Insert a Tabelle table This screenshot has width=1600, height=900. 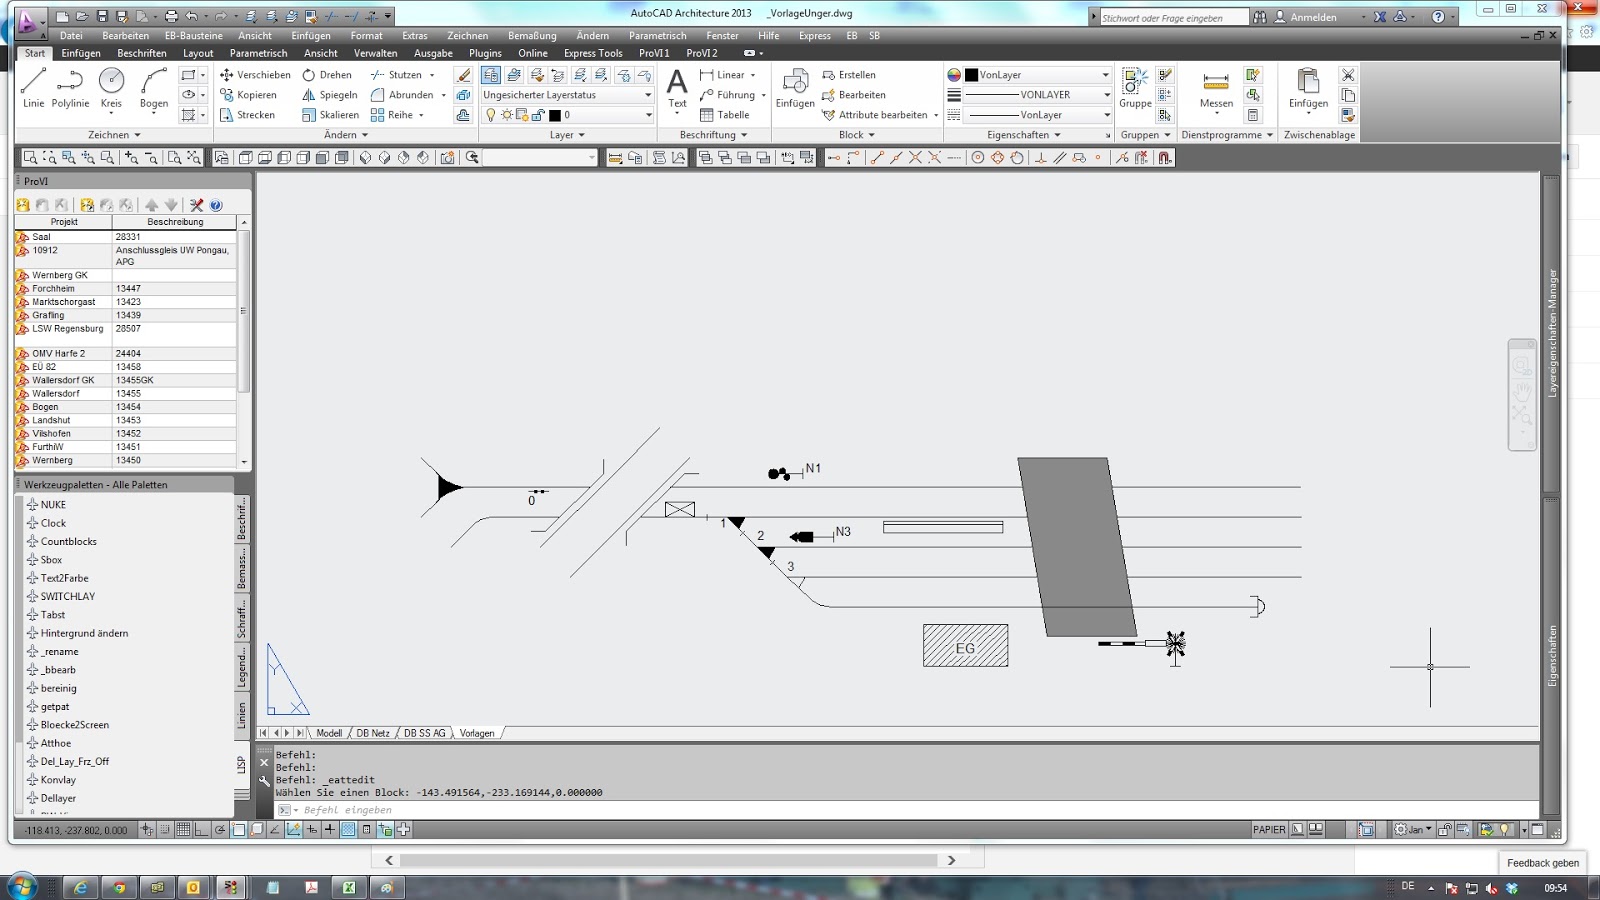pos(725,115)
